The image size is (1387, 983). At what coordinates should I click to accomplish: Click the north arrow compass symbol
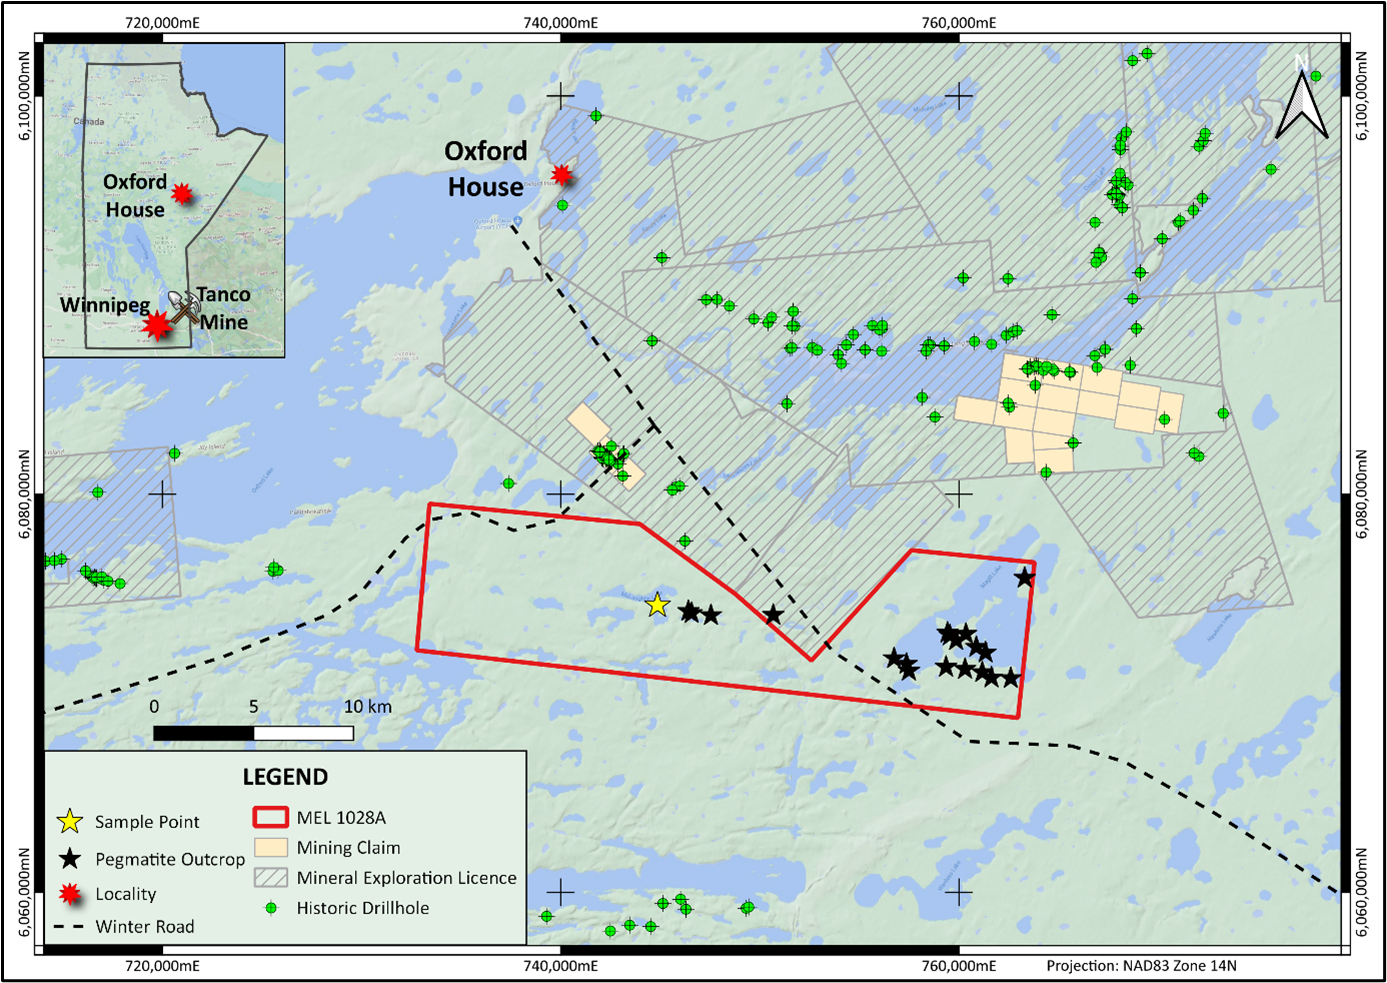pyautogui.click(x=1301, y=98)
